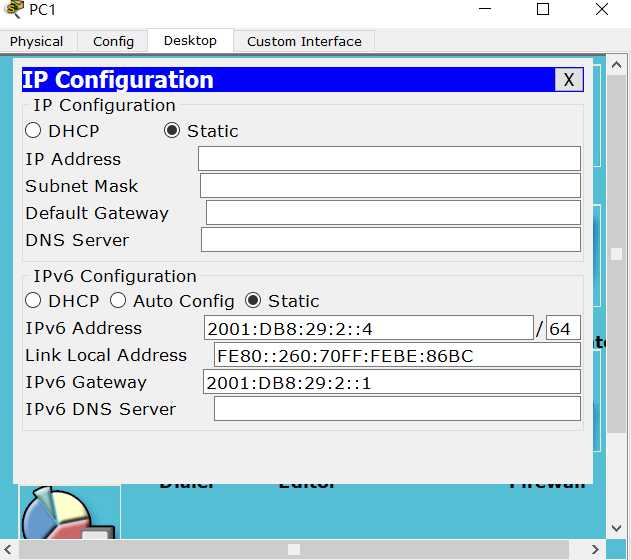Click the Link Local Address field
The image size is (631, 560).
397,355
